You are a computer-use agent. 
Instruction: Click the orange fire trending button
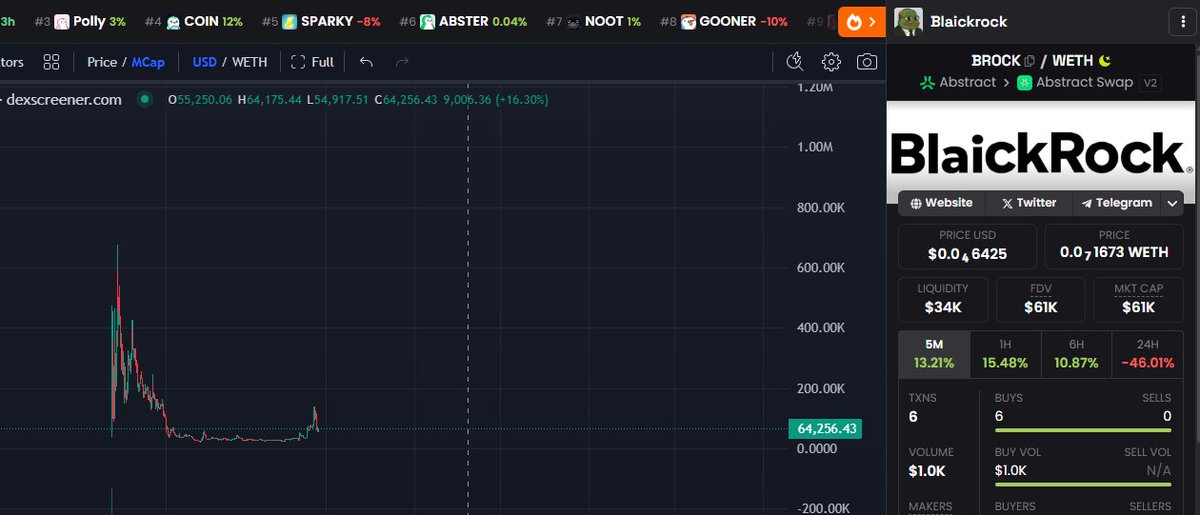click(x=862, y=21)
